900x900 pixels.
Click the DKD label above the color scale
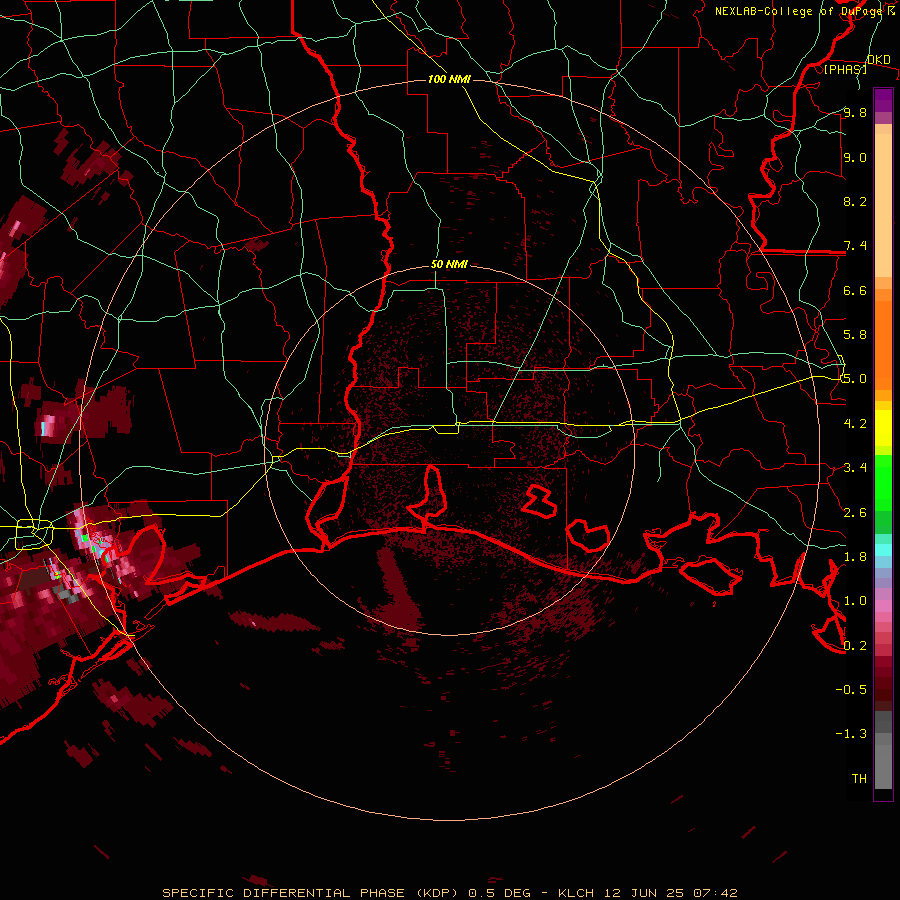click(879, 60)
